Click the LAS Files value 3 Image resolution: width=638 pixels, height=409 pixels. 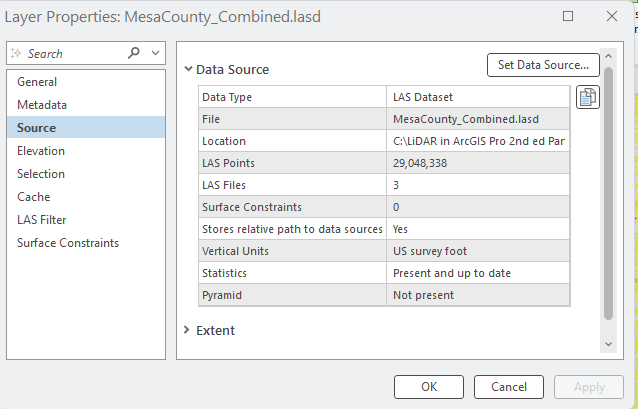[x=478, y=185]
